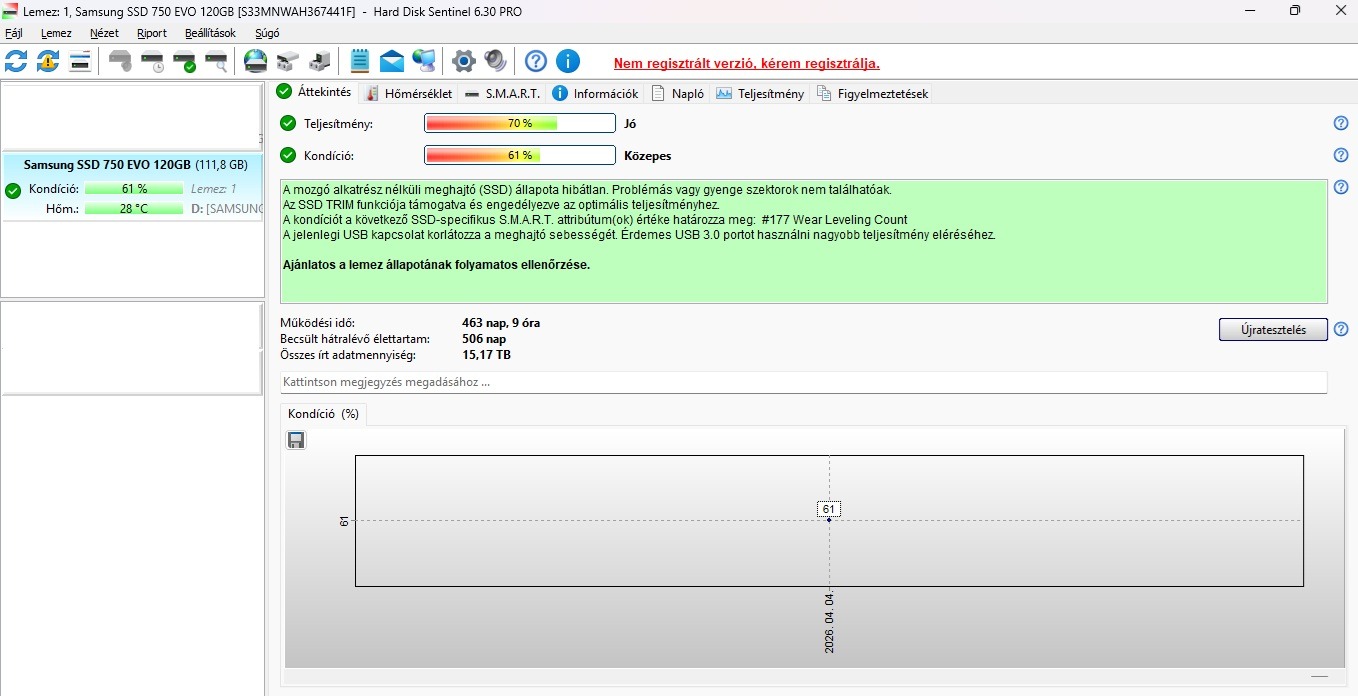
Task: Click the '506 nap' estimated lifetime value
Action: [484, 339]
